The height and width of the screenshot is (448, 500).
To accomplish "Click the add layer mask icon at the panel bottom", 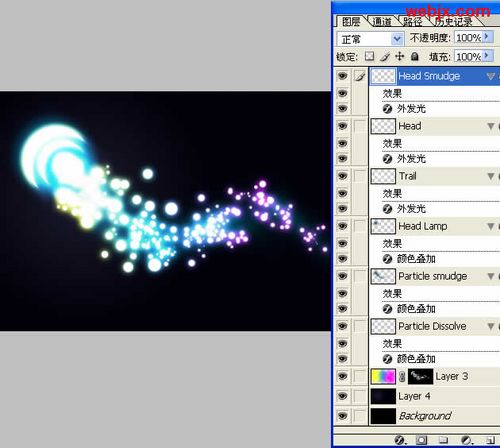I will (x=421, y=440).
